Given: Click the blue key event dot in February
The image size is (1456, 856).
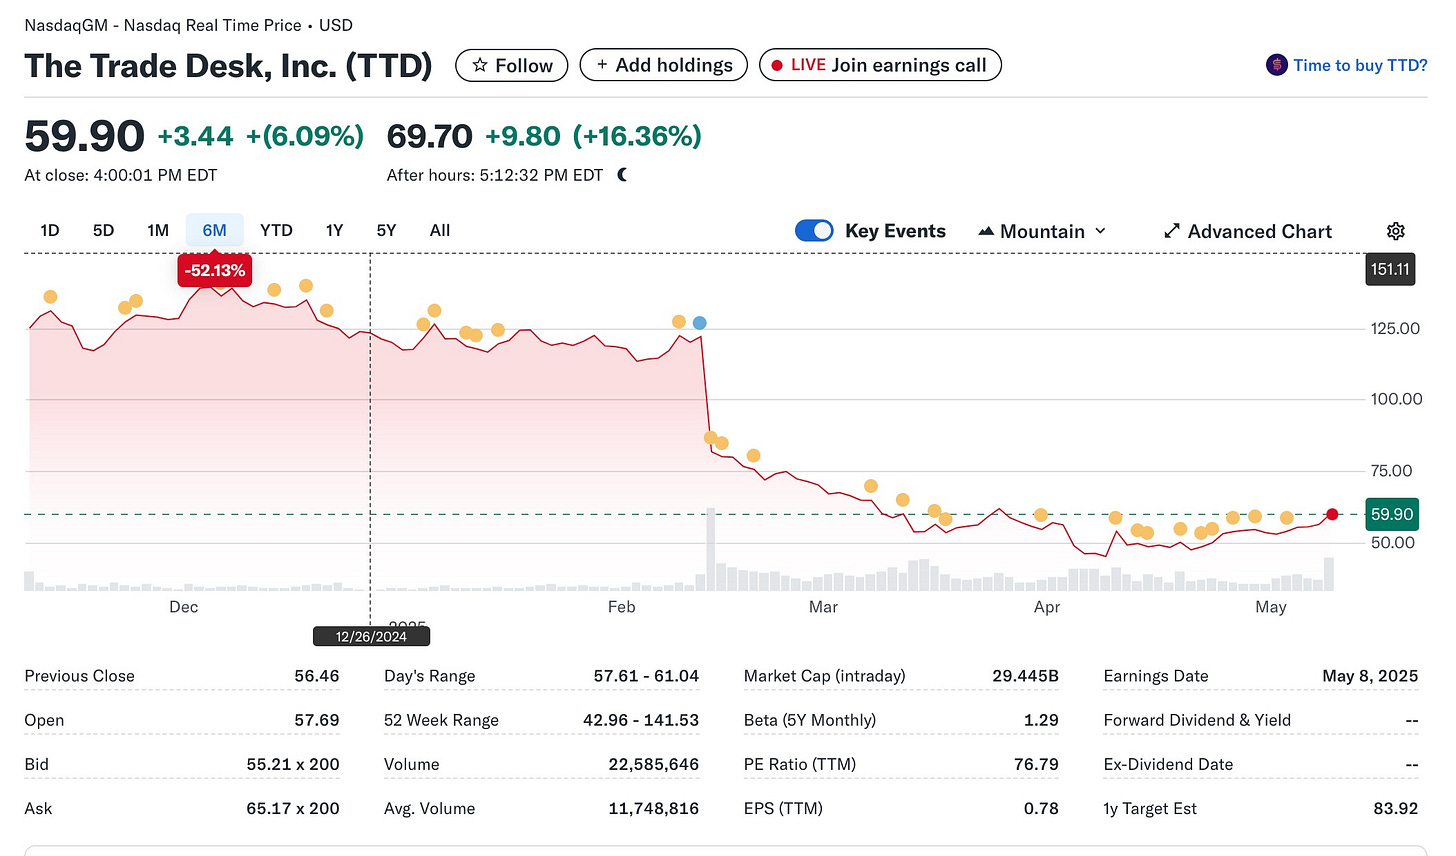Looking at the screenshot, I should coord(700,323).
